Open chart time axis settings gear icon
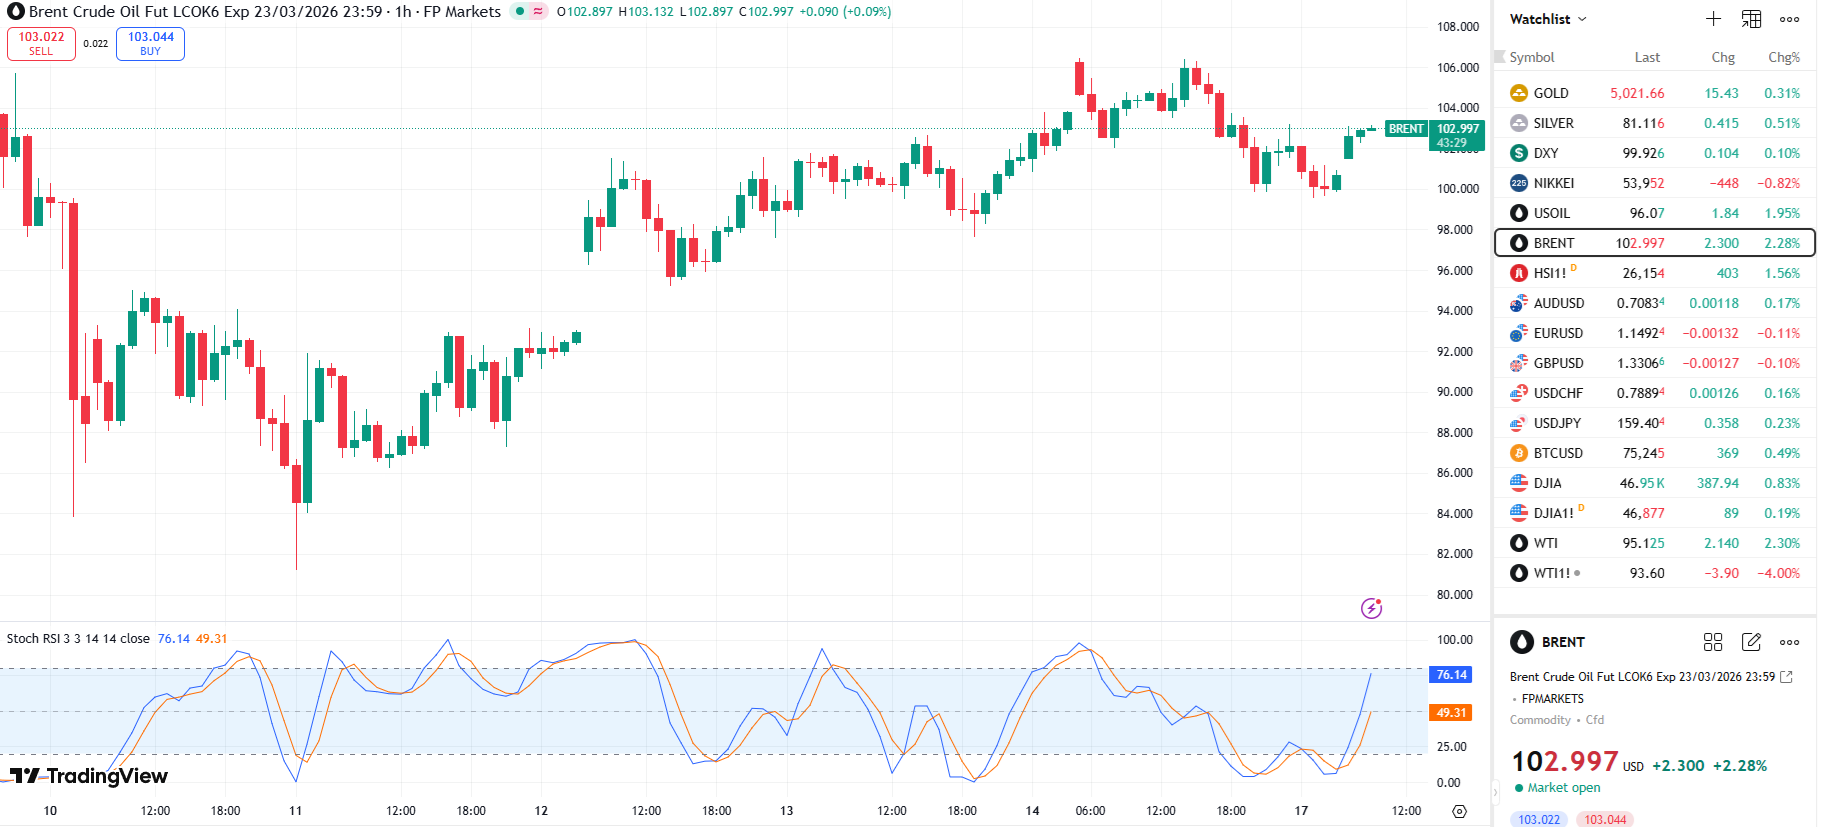 pos(1459,811)
